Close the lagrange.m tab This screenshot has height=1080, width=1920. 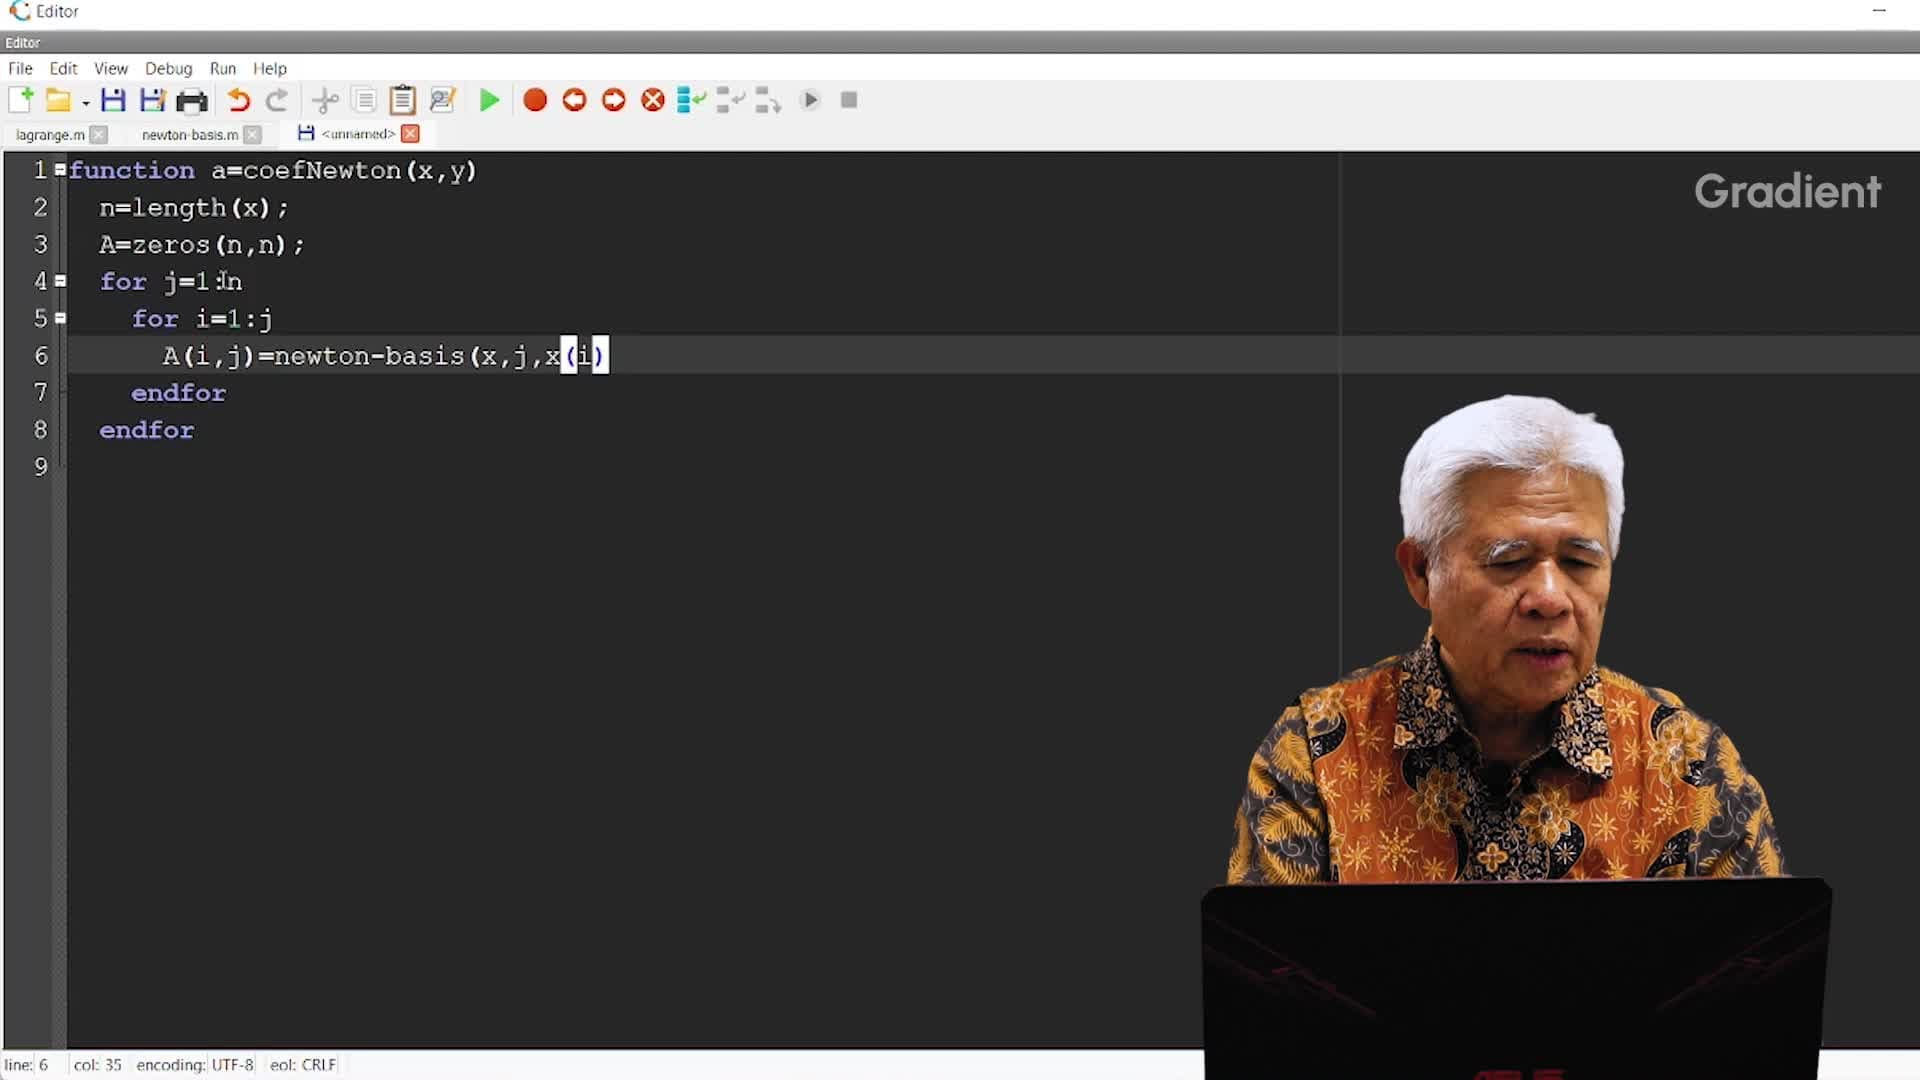coord(98,134)
